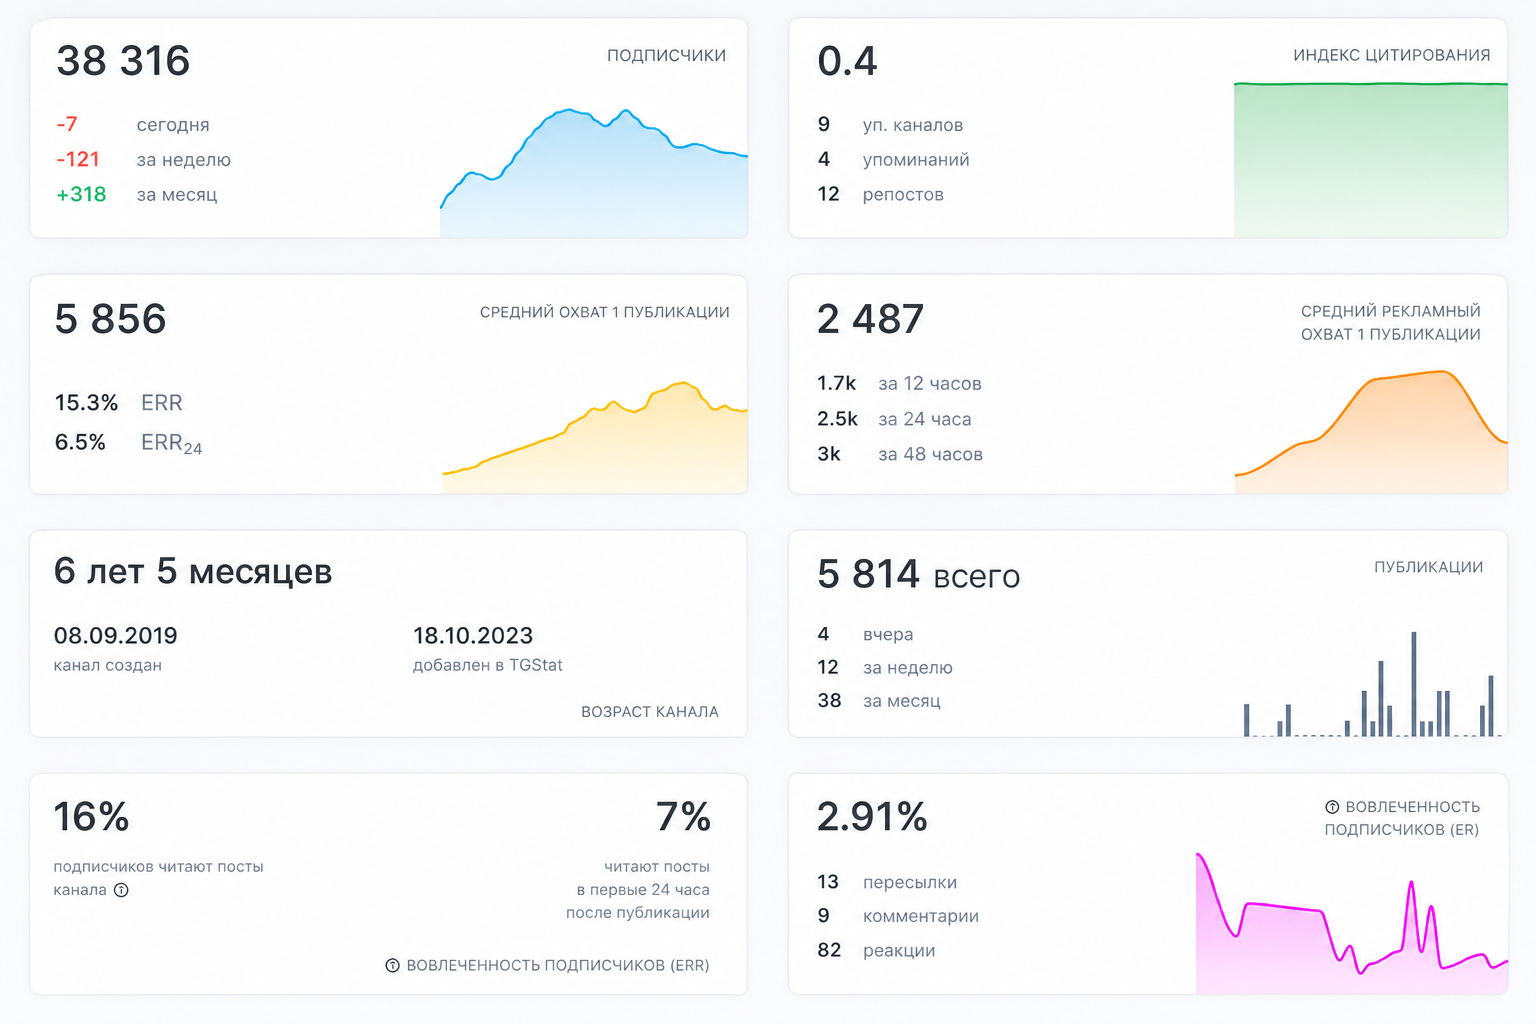This screenshot has width=1536, height=1024.
Task: Click the "ВОВЛЕЧЕННОСТЬ ПОДПИСЧИКОВ (ER)" label
Action: pos(1403,818)
